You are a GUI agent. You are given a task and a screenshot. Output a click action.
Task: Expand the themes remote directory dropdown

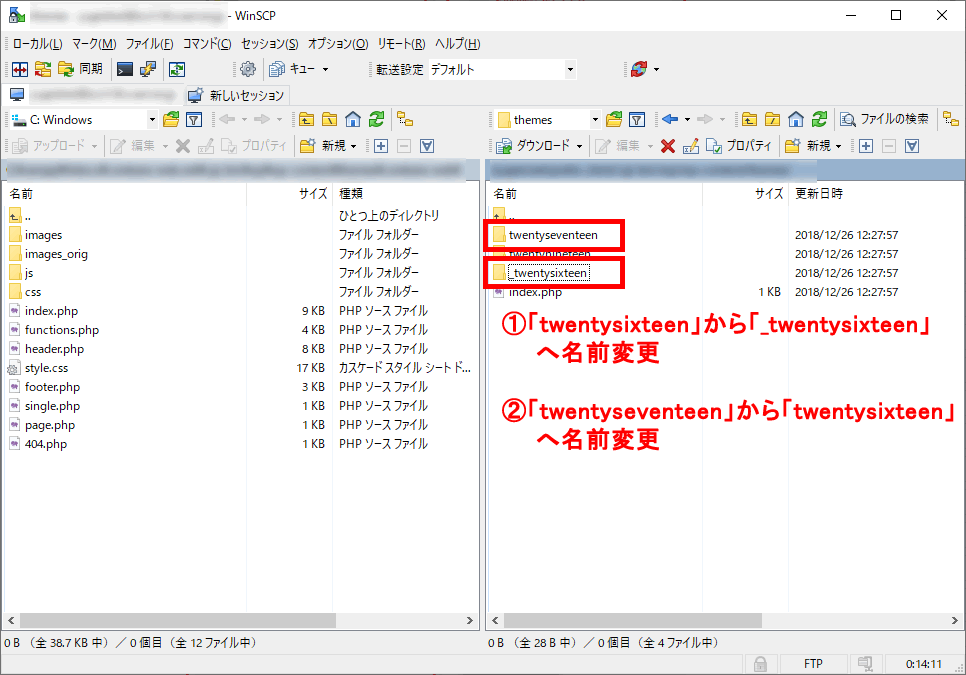point(595,119)
